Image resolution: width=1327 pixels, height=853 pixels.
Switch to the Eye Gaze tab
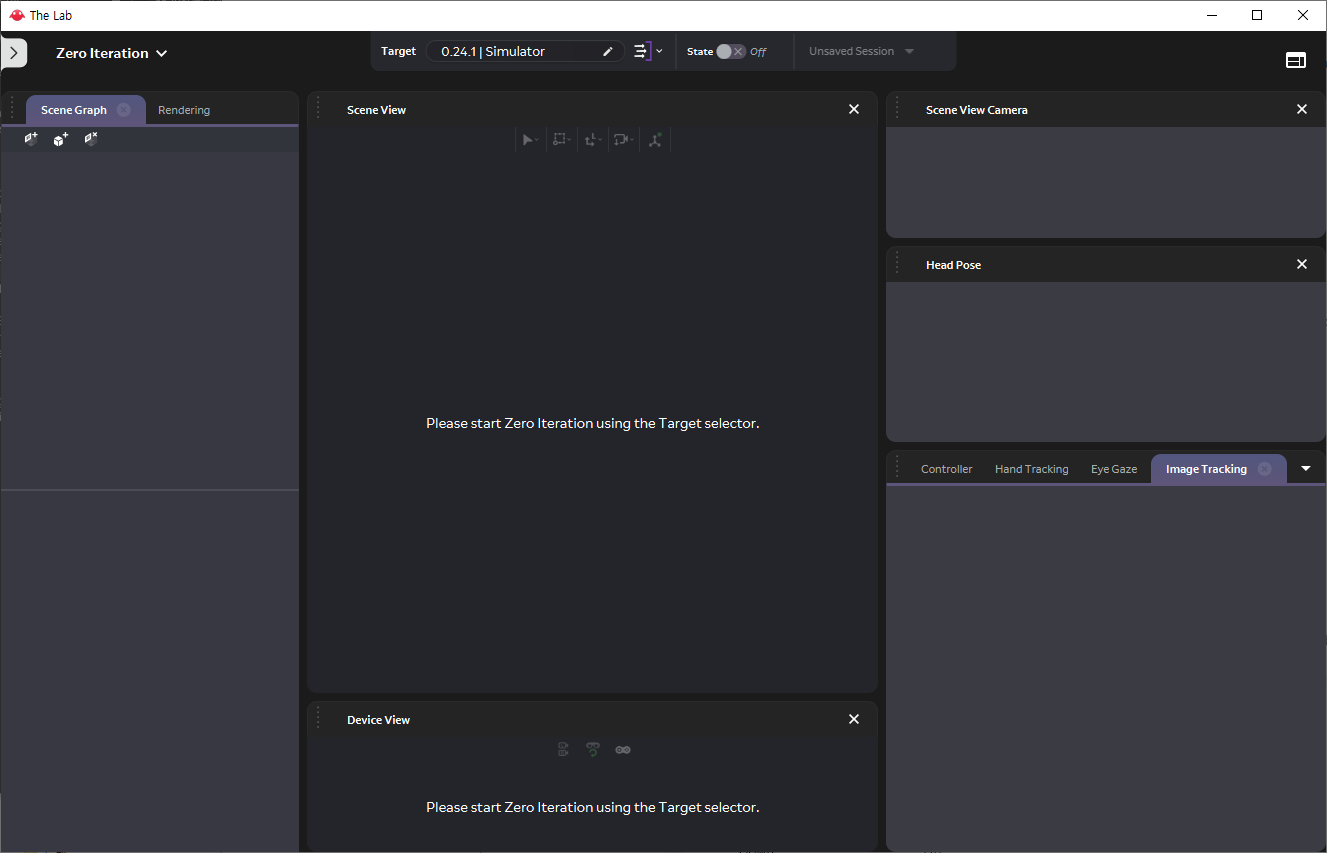pyautogui.click(x=1113, y=469)
